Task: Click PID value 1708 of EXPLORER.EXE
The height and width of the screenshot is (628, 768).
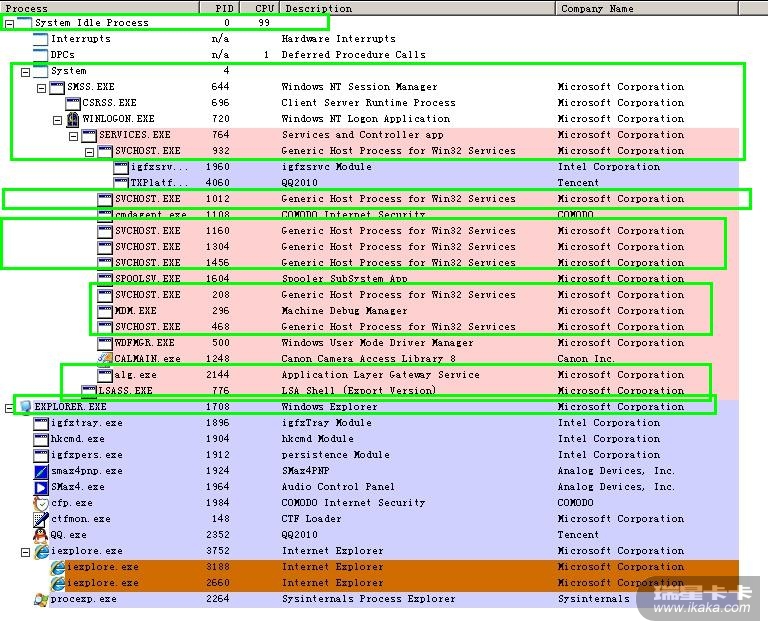Action: pyautogui.click(x=217, y=407)
